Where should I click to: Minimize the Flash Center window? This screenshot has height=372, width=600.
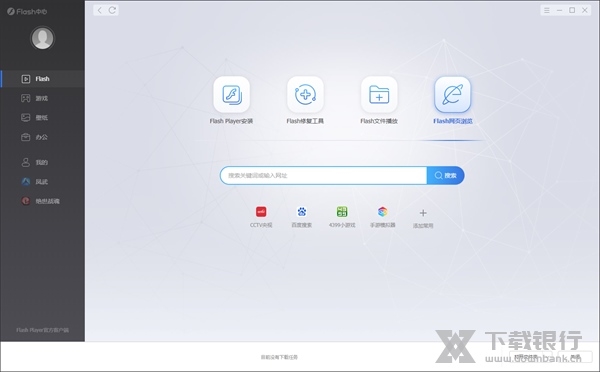pos(559,10)
